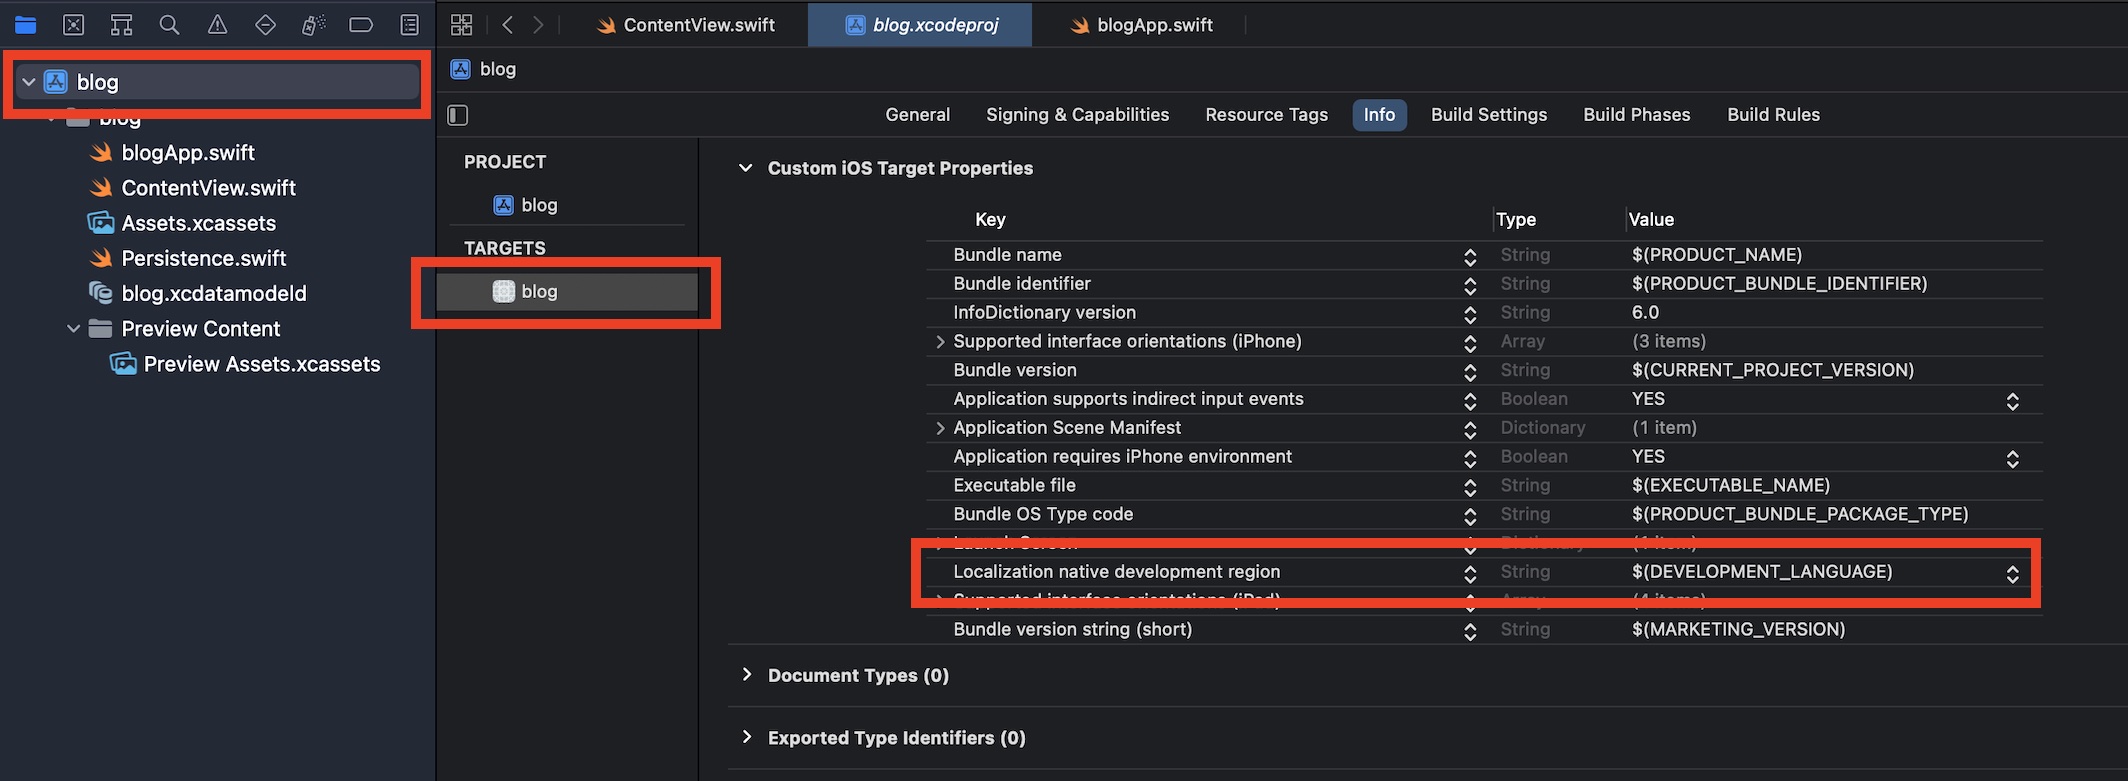The width and height of the screenshot is (2128, 781).
Task: Open value popup for Application supports indirect input events
Action: (x=2012, y=401)
